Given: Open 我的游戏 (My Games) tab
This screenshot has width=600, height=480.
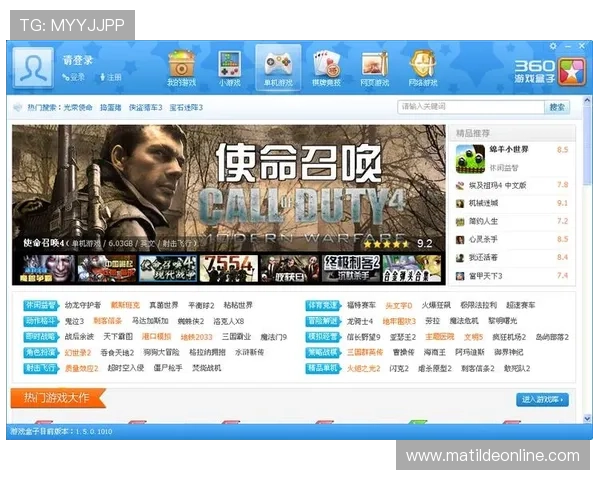Looking at the screenshot, I should point(181,68).
